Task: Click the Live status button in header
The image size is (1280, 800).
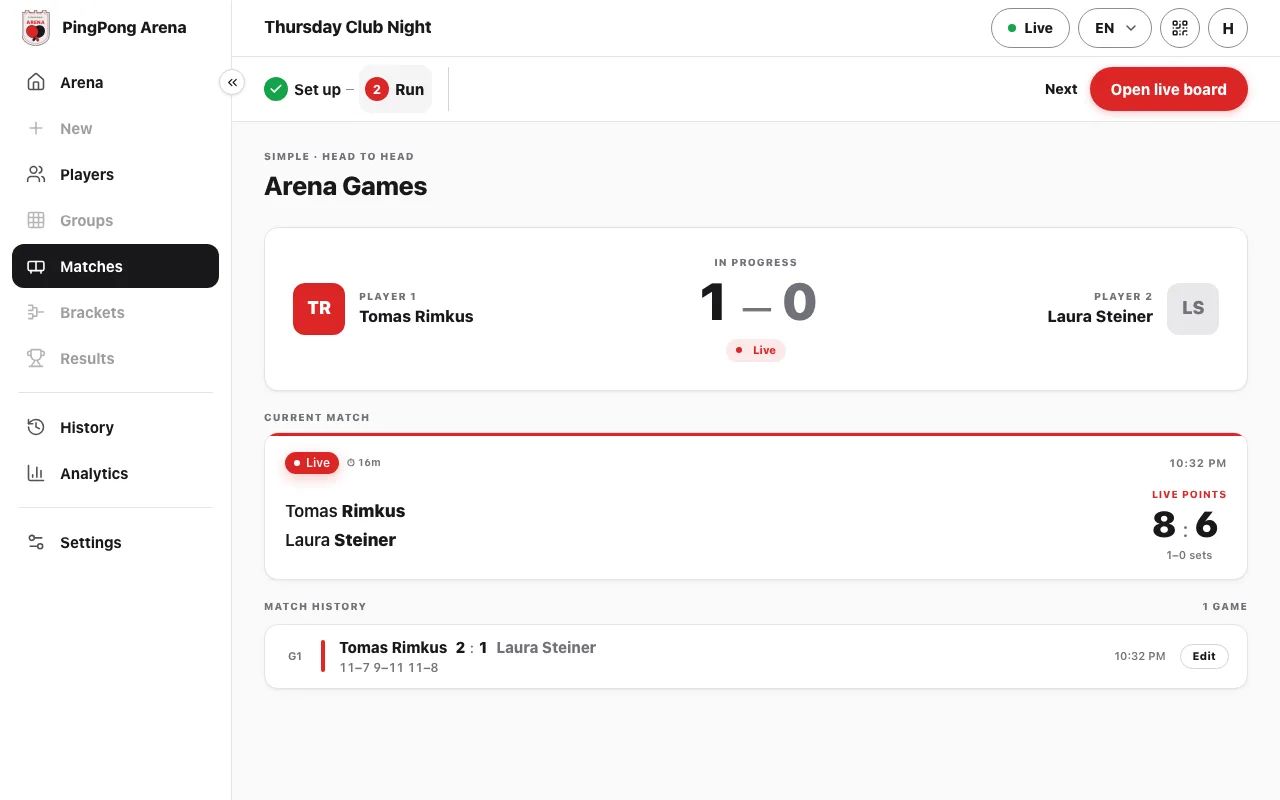Action: point(1030,28)
